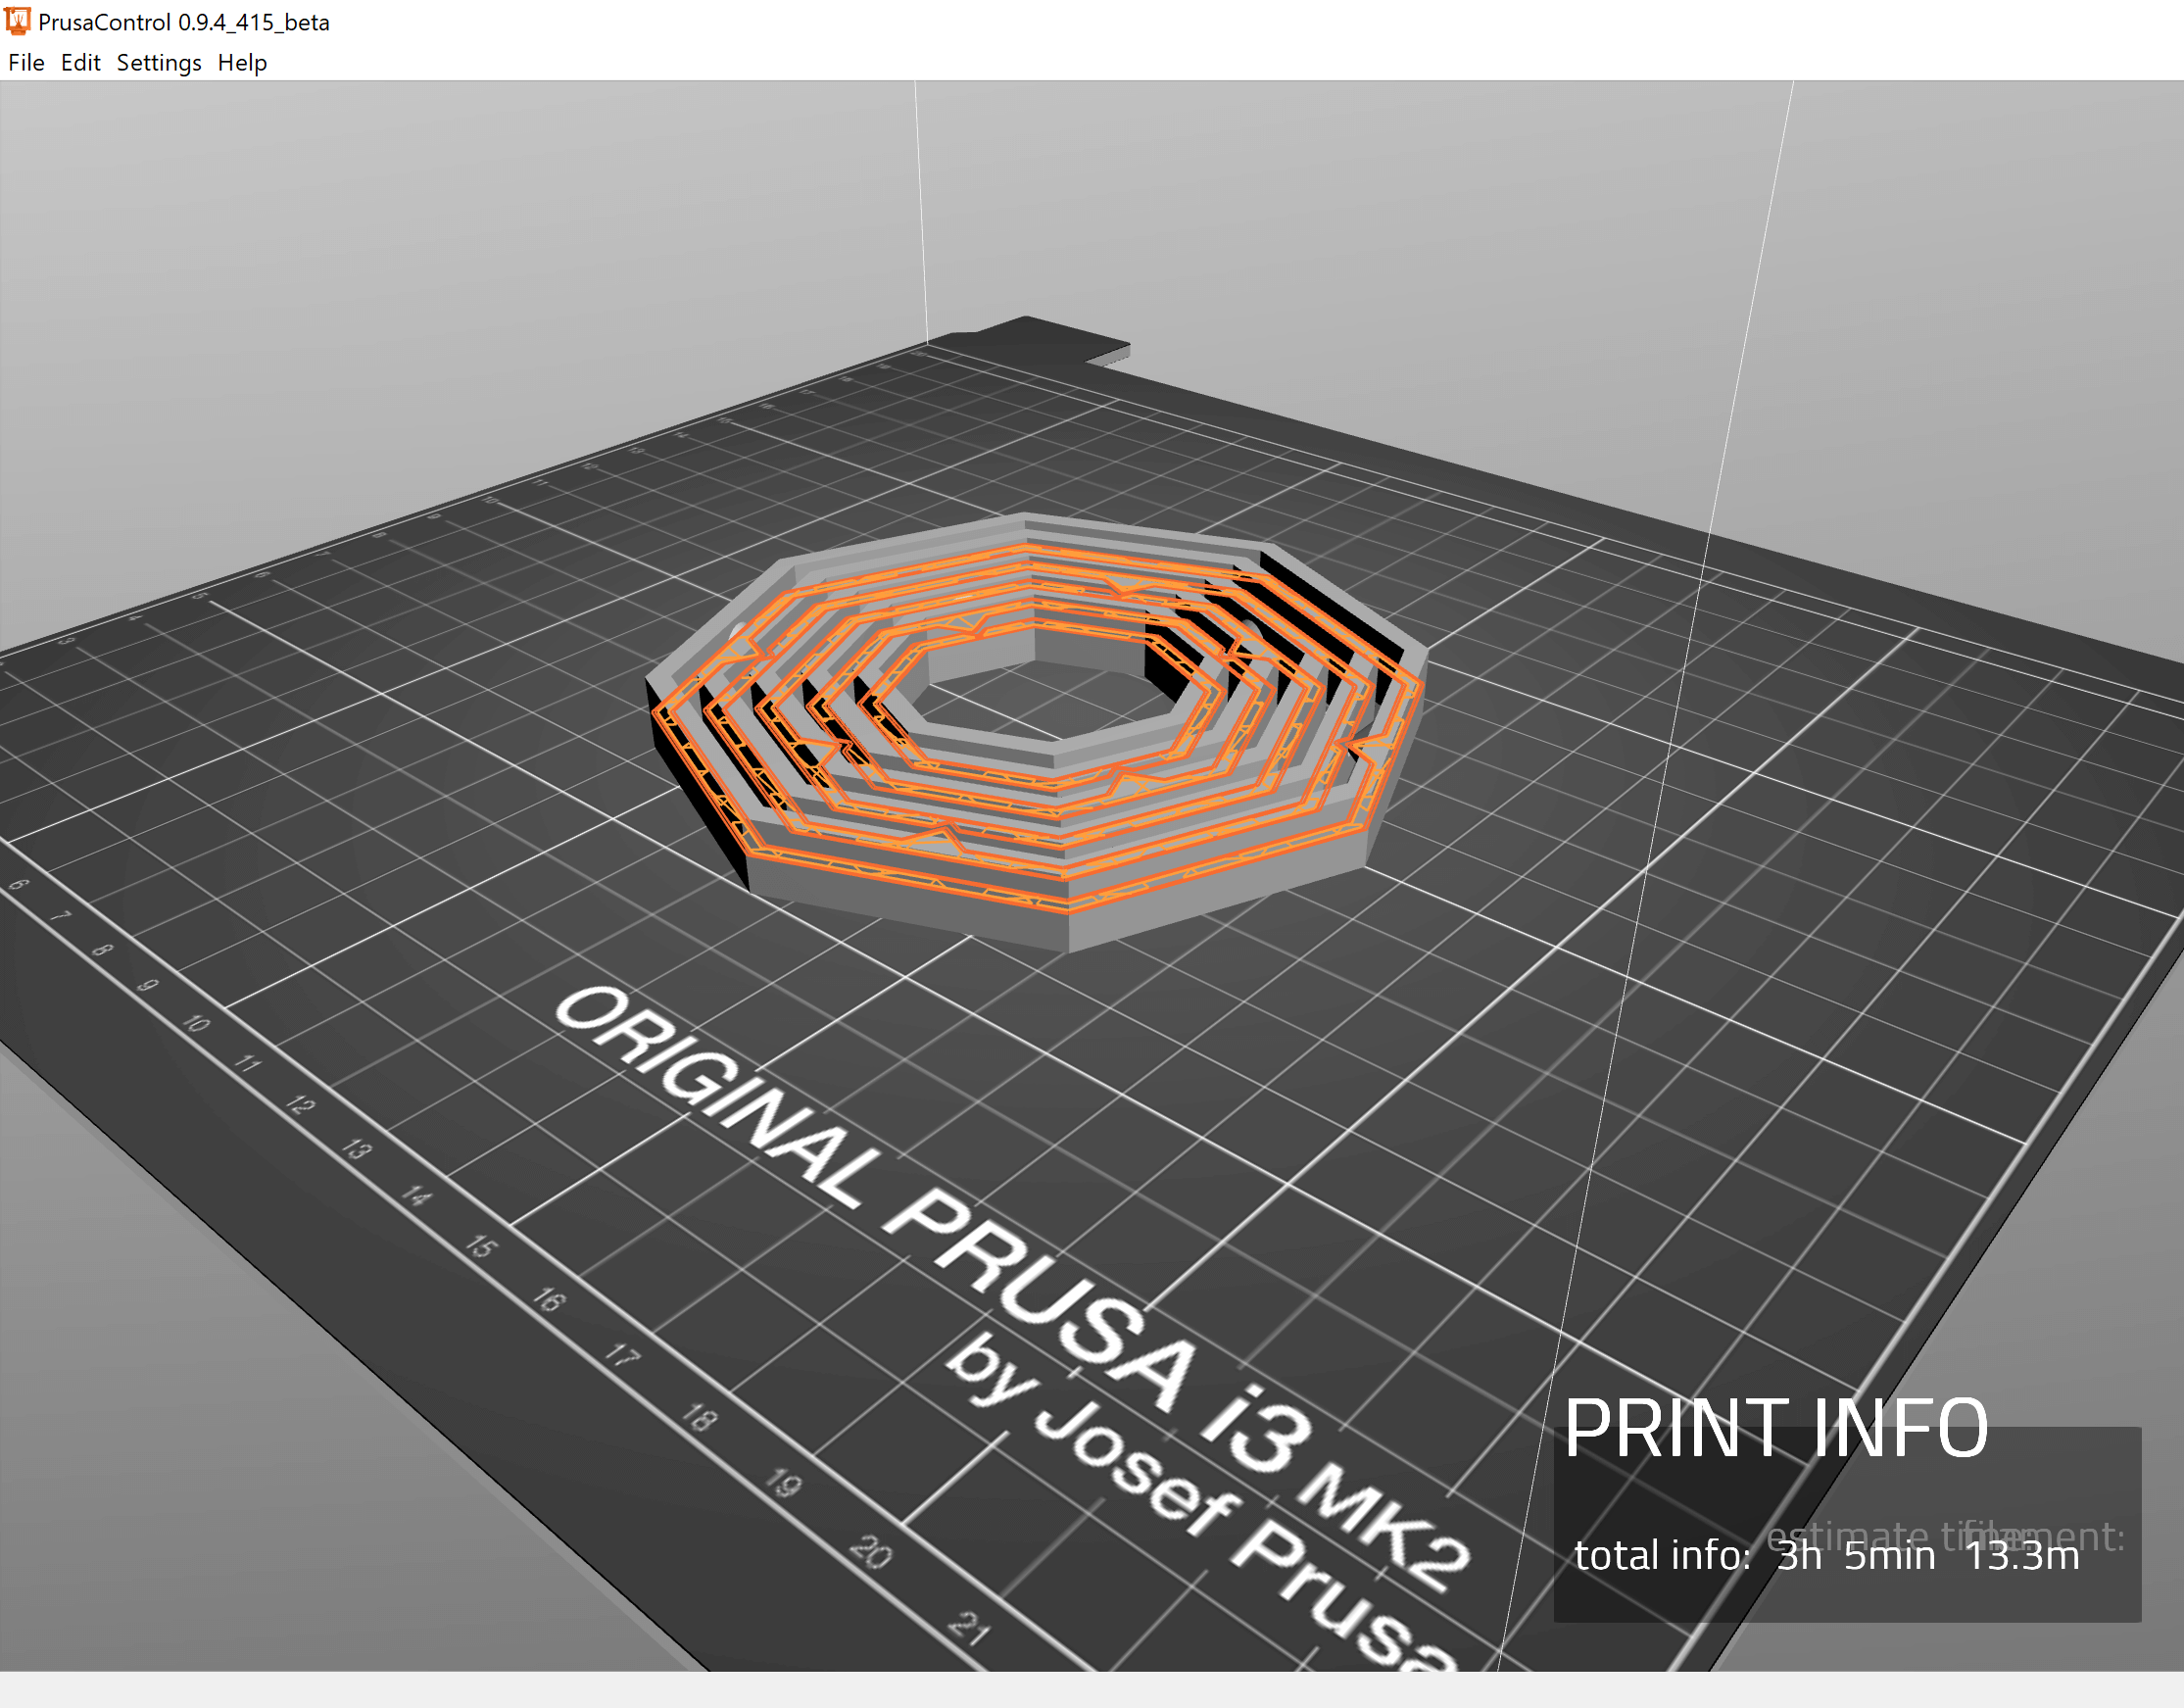Screen dimensions: 2184x1708
Task: Click the 13.3m filament length value
Action: [2022, 1557]
